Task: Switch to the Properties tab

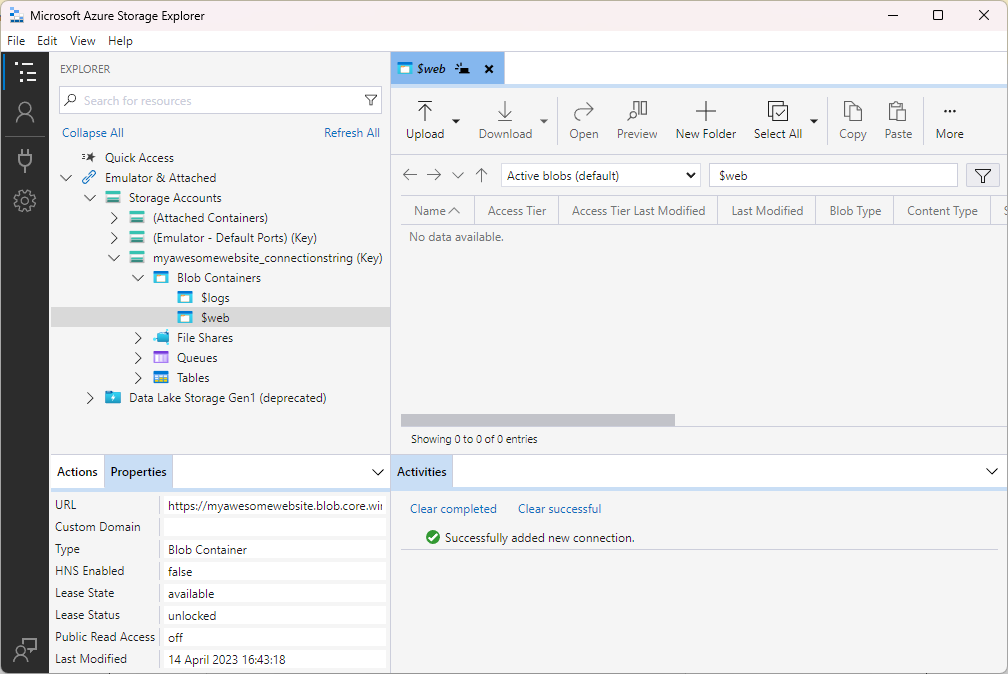Action: (x=138, y=472)
